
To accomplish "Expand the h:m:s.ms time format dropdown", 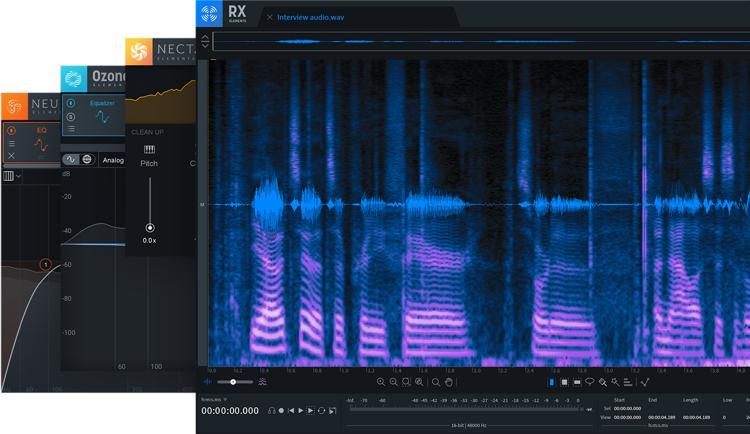I will (x=216, y=398).
